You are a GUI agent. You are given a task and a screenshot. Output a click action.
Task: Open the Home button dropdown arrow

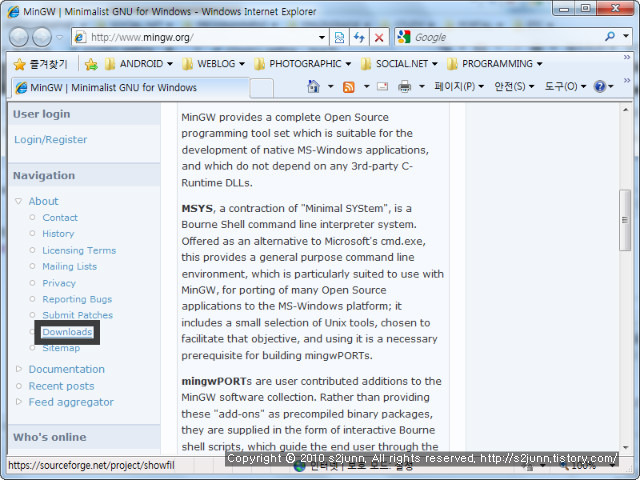pos(331,87)
